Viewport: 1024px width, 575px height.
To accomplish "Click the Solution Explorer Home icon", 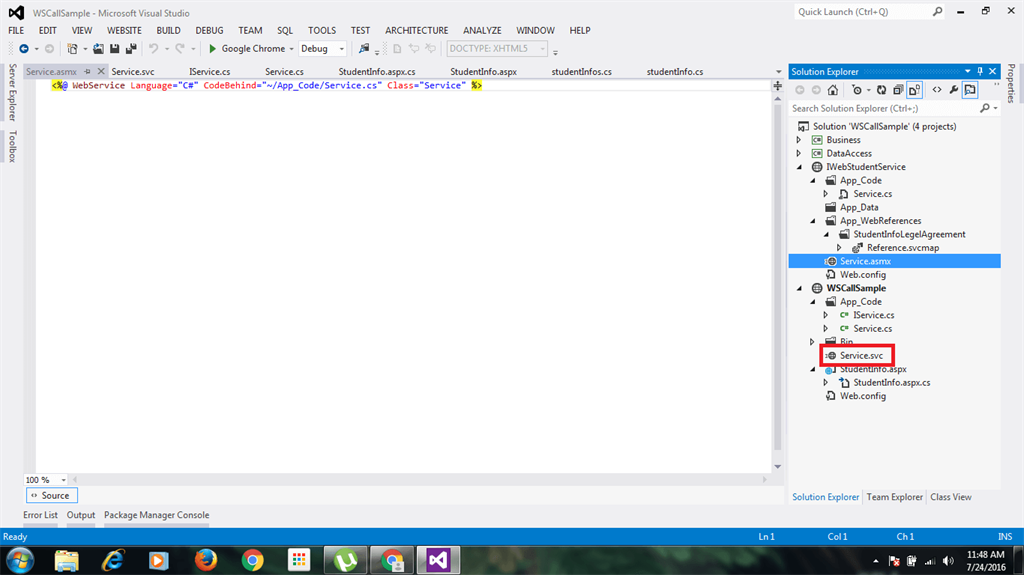I will [833, 90].
